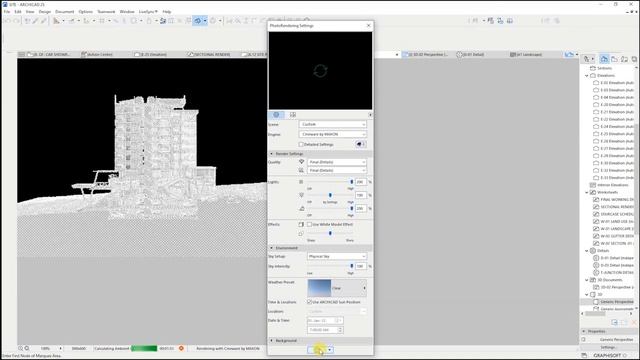Collapse the Render Settings section
Screen dimensions: 640x360
[x=272, y=154]
